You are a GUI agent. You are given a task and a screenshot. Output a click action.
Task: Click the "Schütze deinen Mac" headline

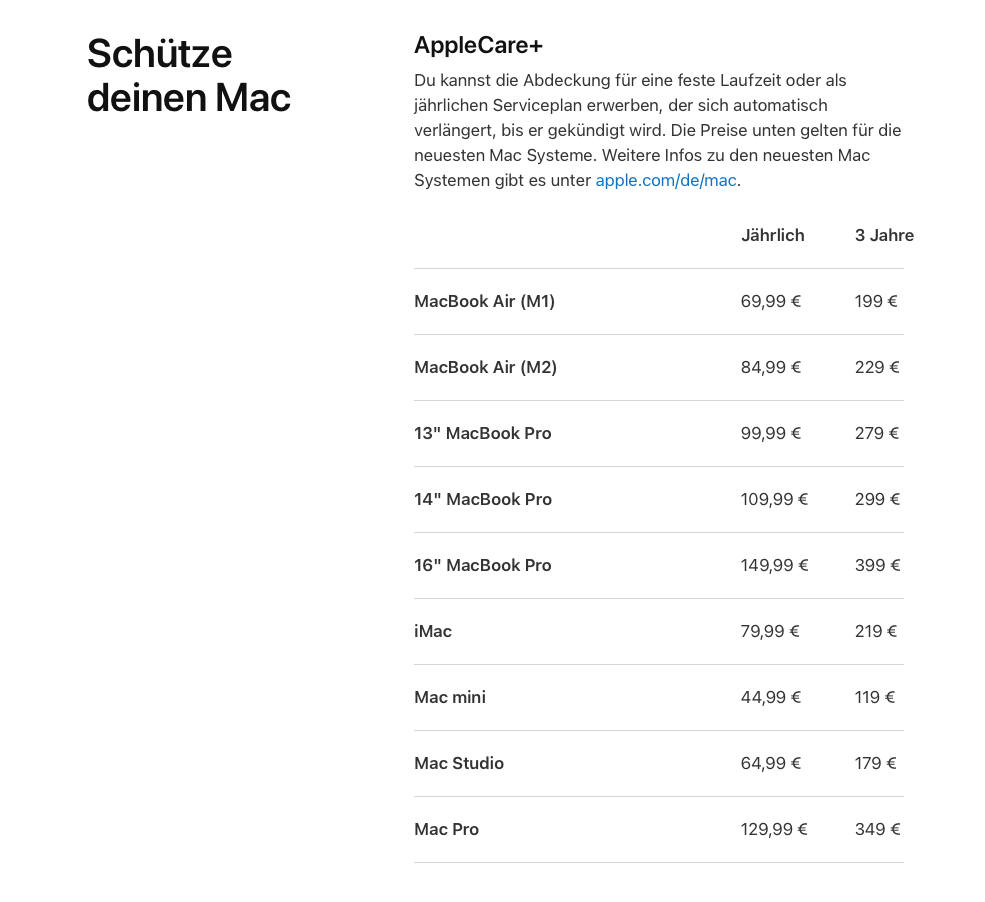click(188, 75)
